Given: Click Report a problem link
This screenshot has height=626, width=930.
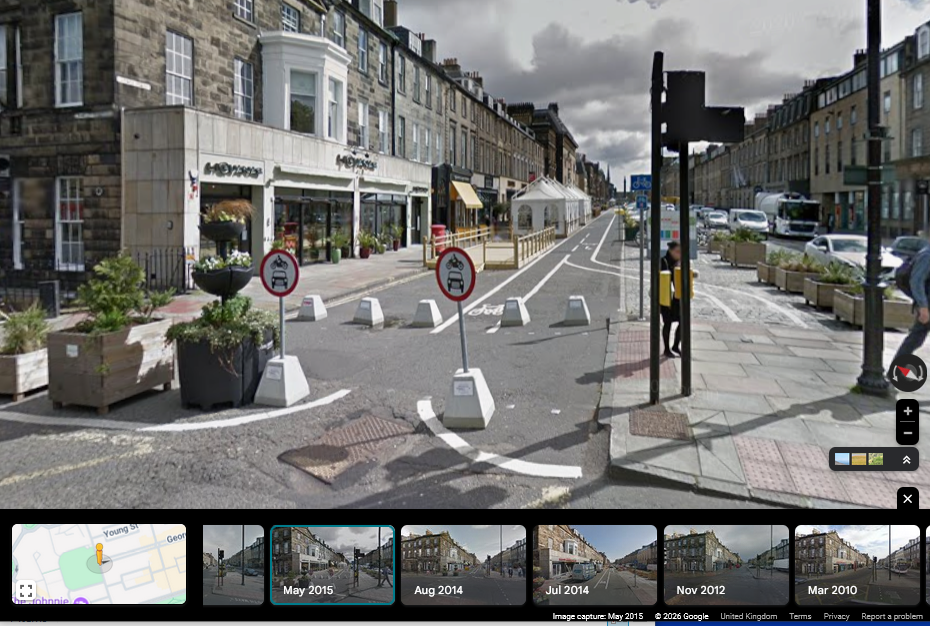Looking at the screenshot, I should pos(892,616).
